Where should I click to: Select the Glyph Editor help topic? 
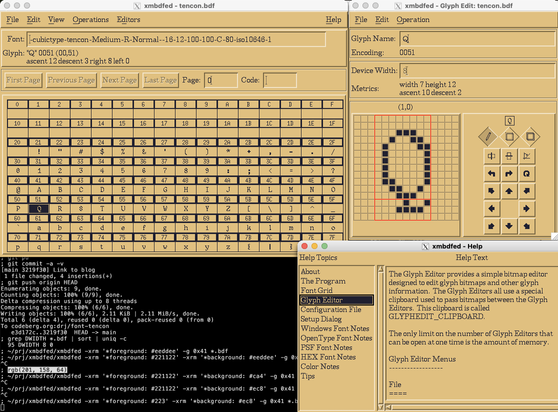(x=337, y=300)
